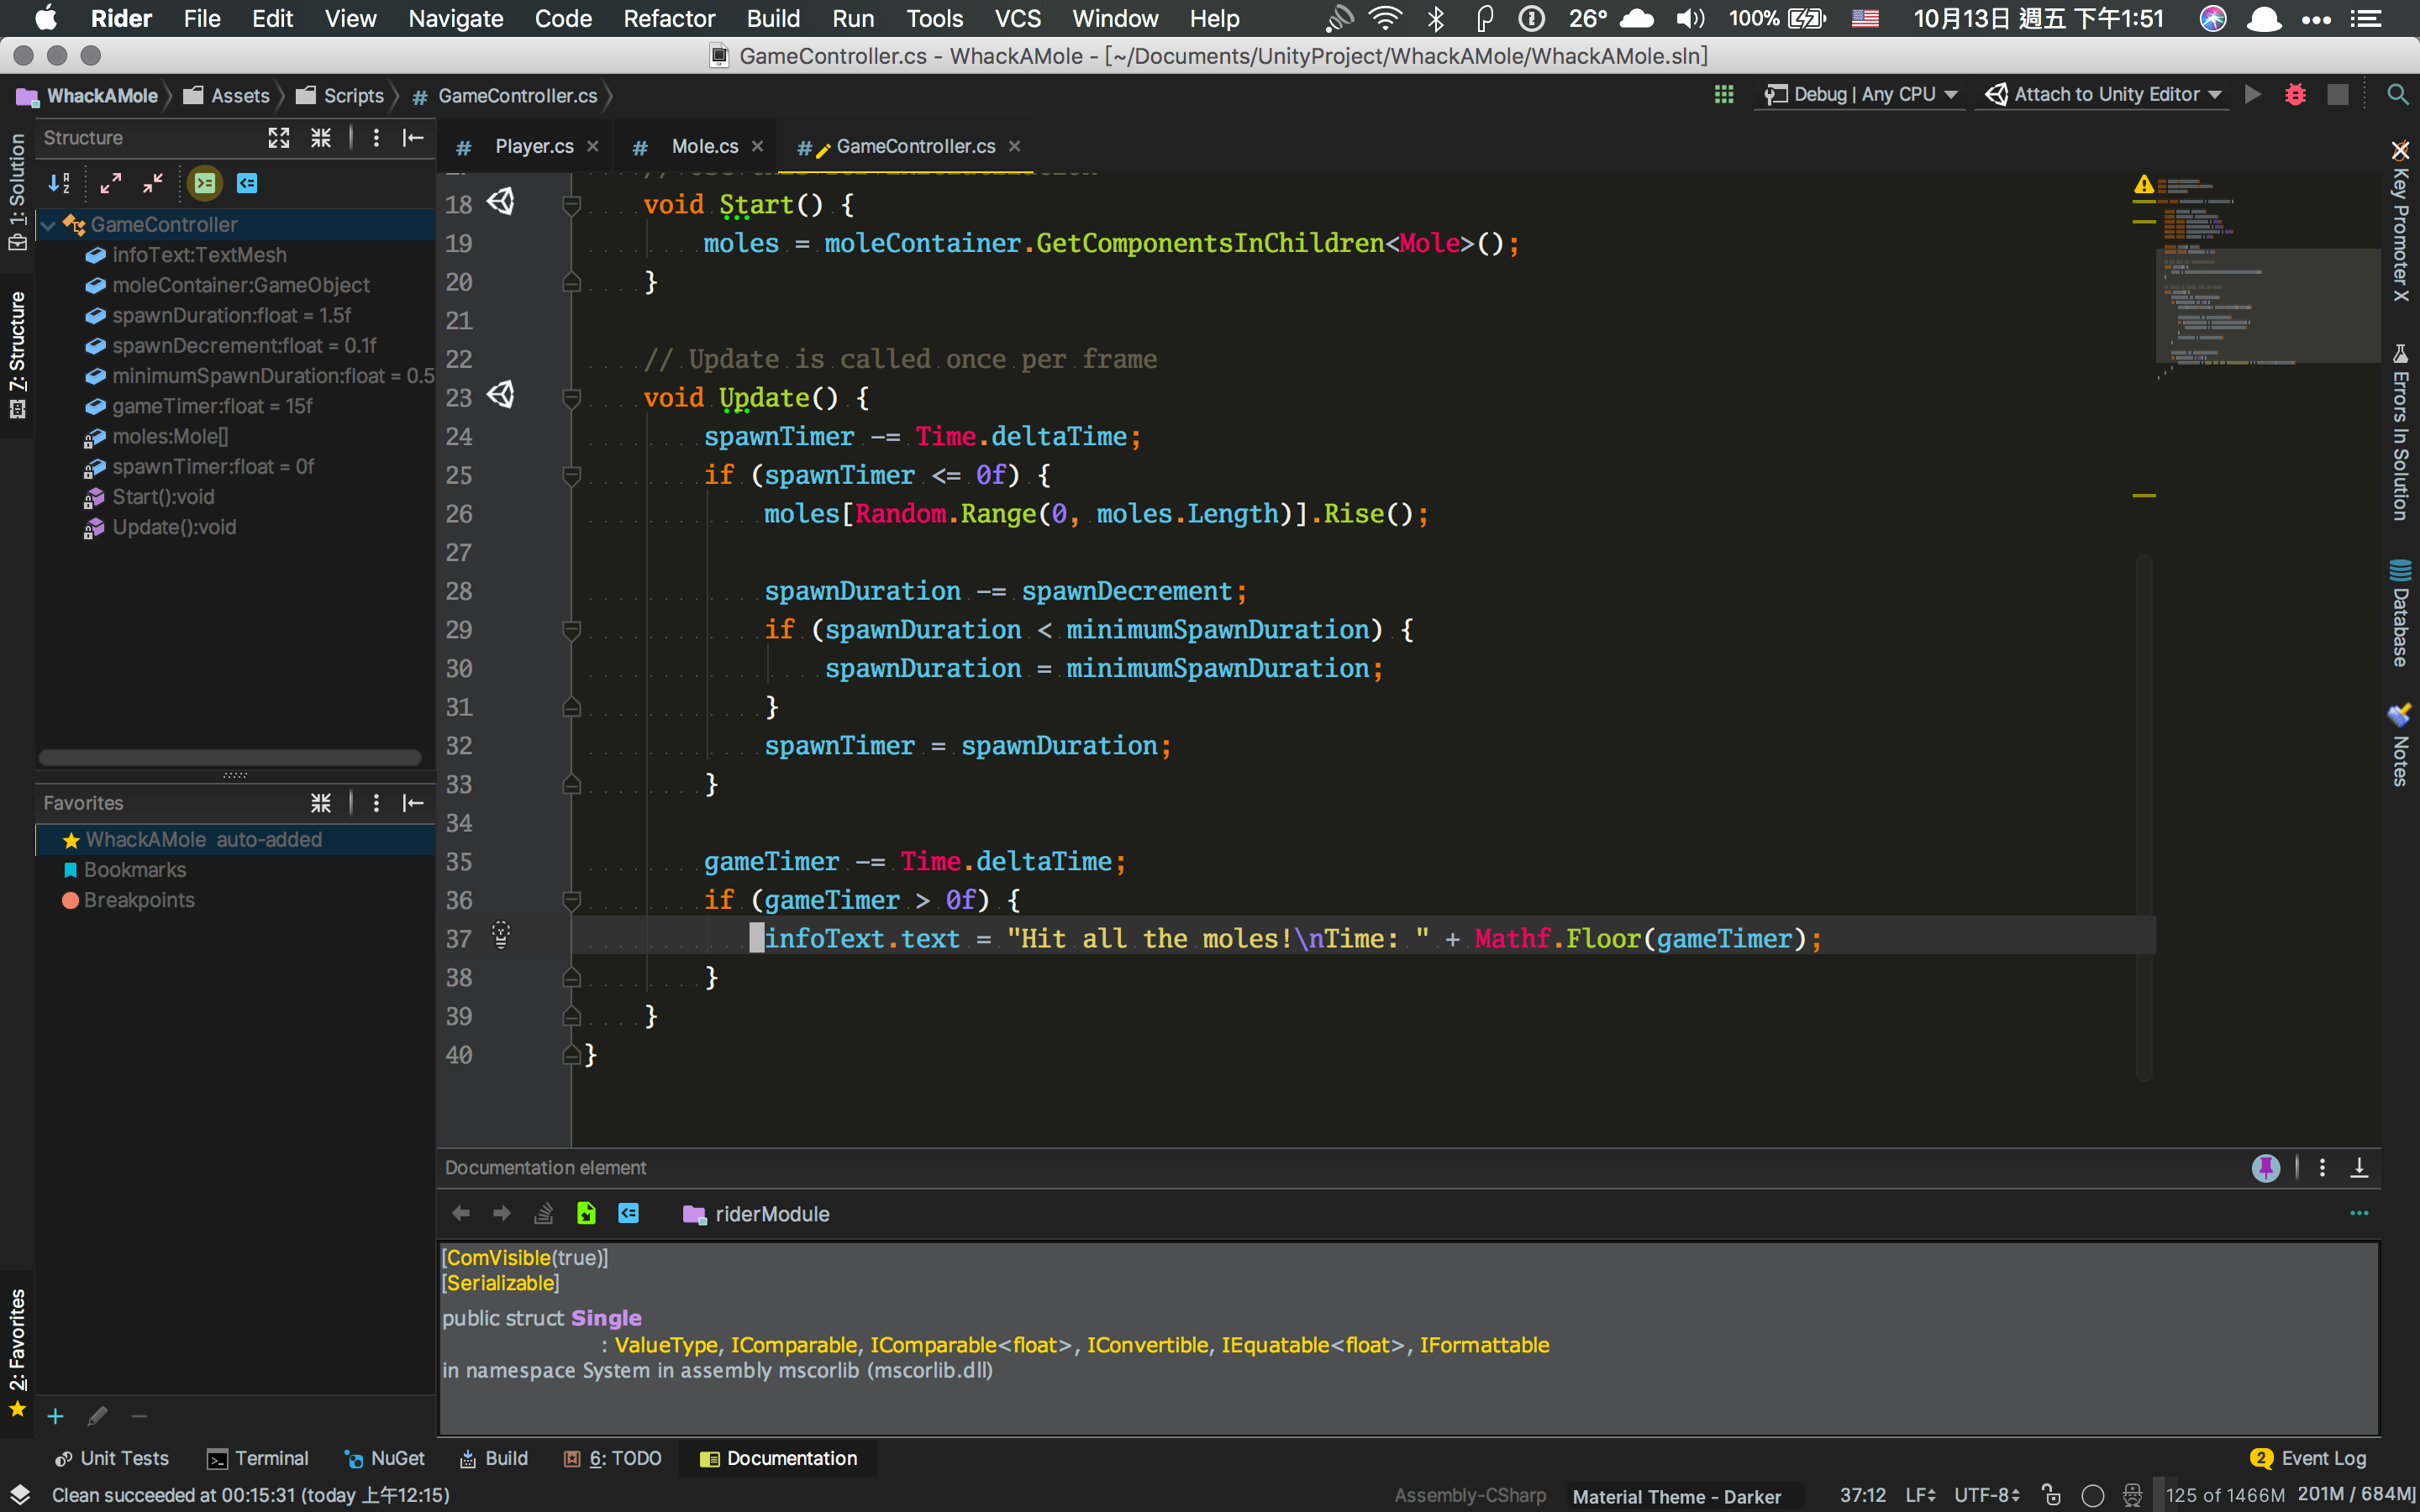Toggle autoscroll from source in Structure toolbar
Screen dimensions: 2420x1512
247,183
